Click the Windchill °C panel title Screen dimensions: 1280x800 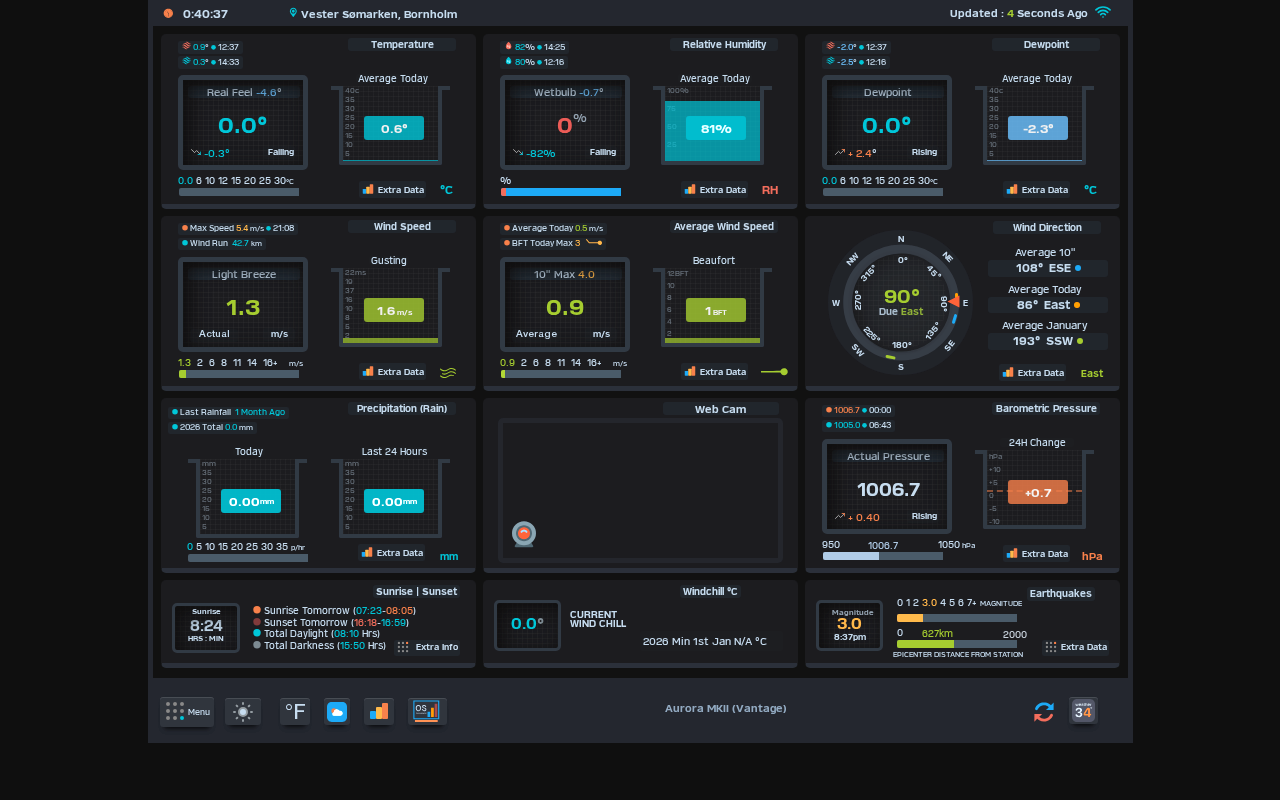[710, 592]
